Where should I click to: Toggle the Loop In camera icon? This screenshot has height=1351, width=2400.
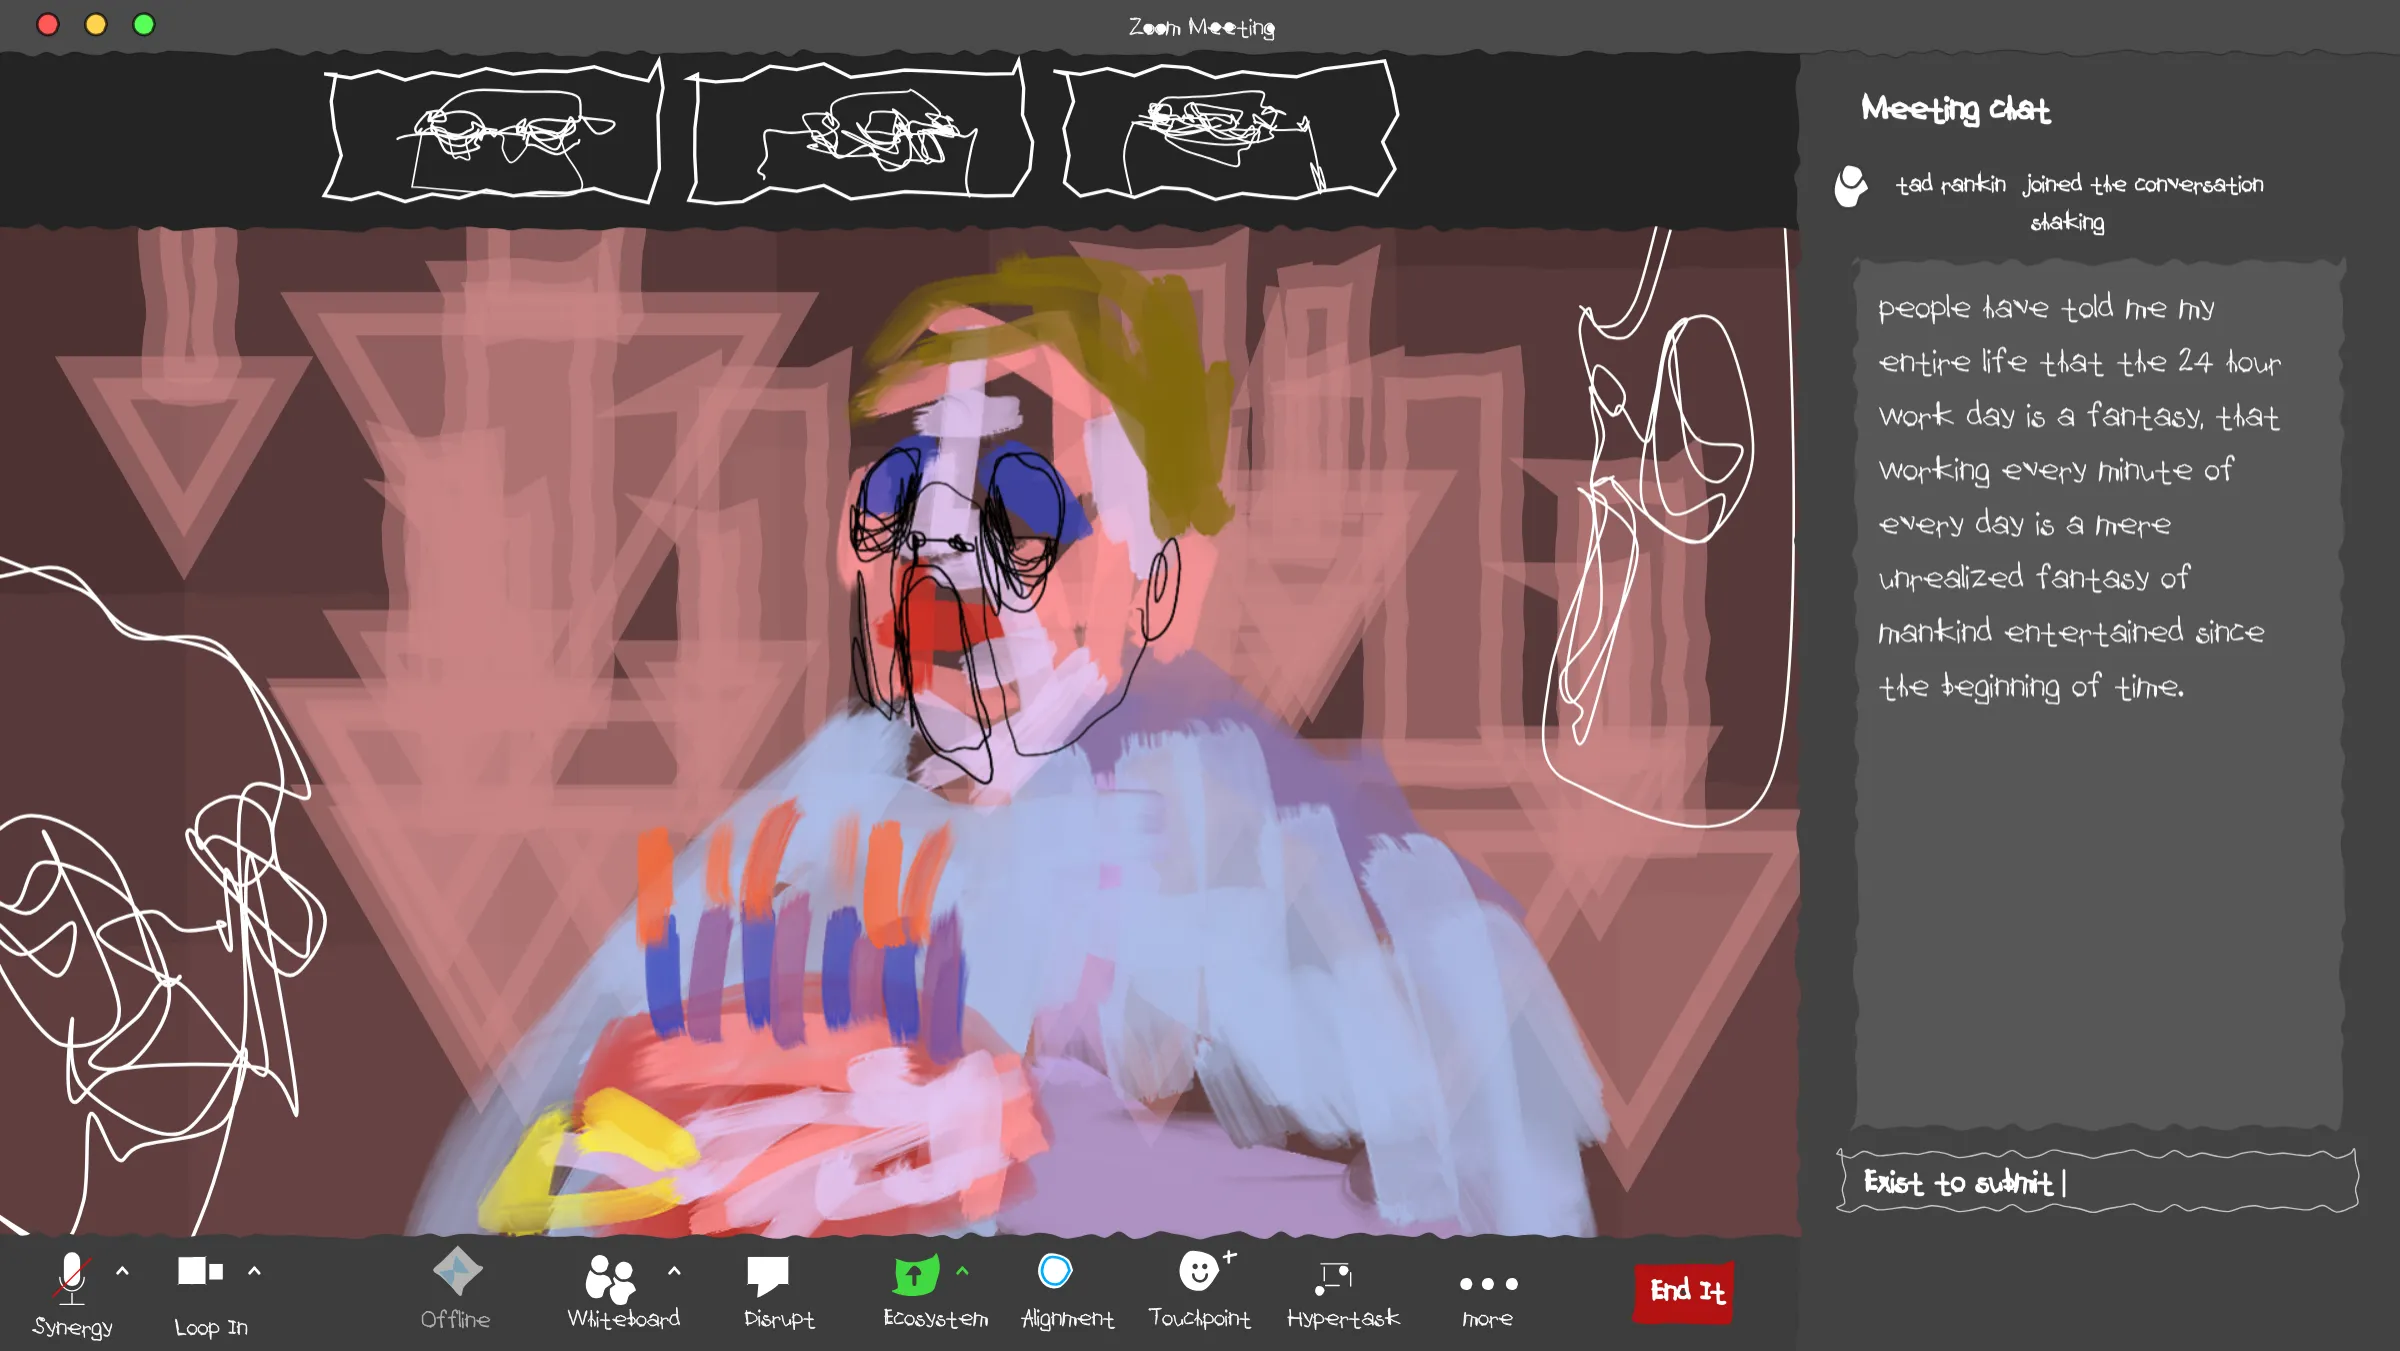[200, 1271]
